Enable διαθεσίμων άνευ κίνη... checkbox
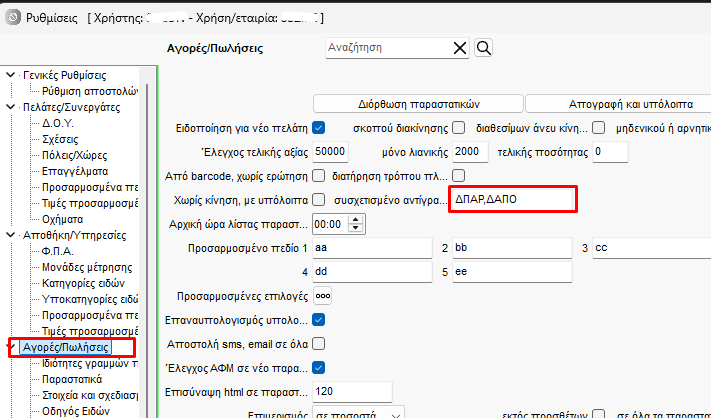 pos(599,128)
